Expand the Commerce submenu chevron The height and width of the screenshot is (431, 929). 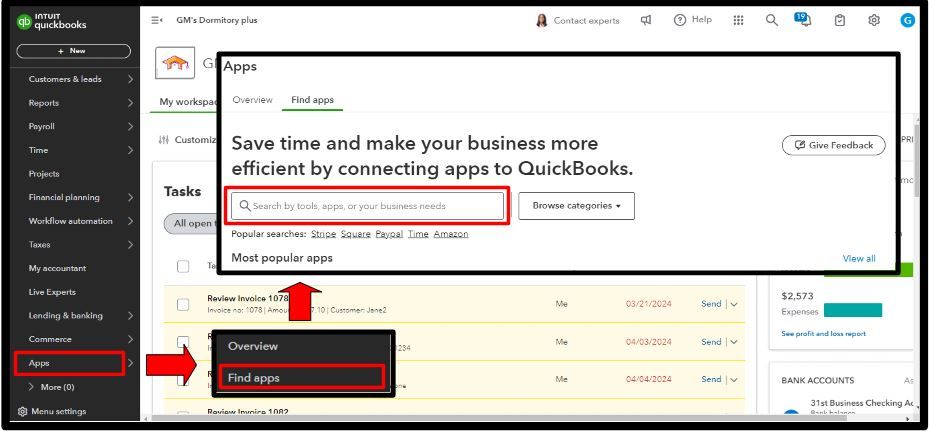click(x=130, y=340)
